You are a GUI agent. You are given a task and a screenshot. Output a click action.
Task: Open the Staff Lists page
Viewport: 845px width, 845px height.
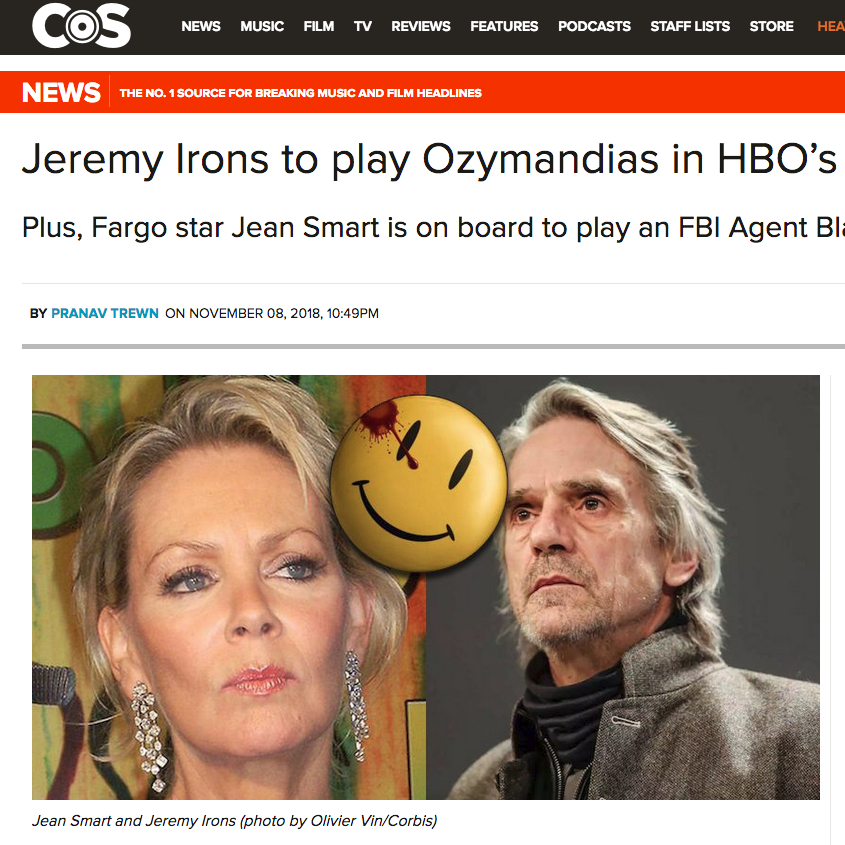[x=690, y=26]
